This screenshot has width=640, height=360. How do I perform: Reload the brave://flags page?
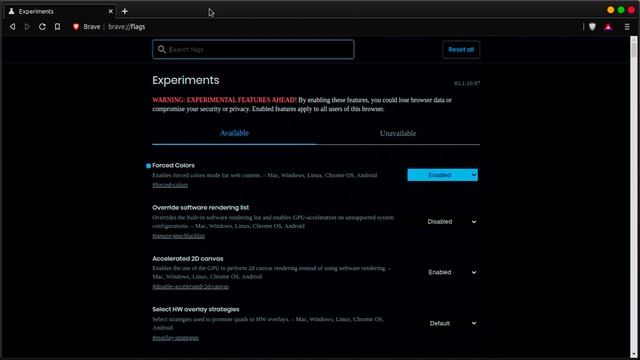click(42, 27)
